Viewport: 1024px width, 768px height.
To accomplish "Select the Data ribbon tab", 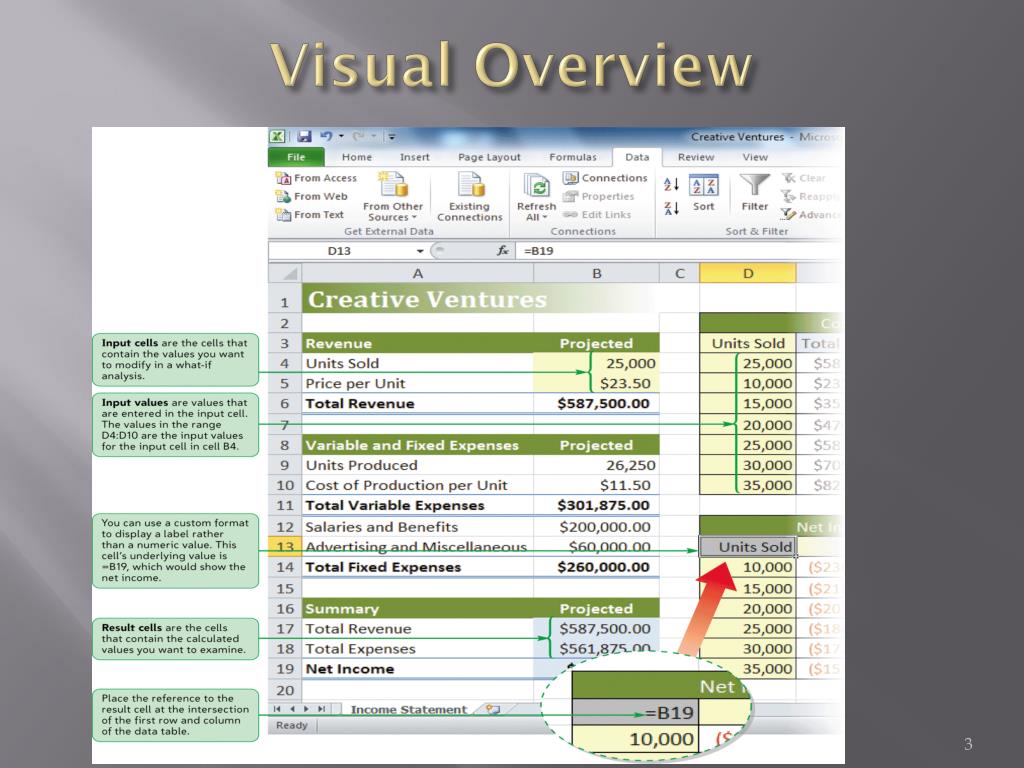I will [637, 157].
